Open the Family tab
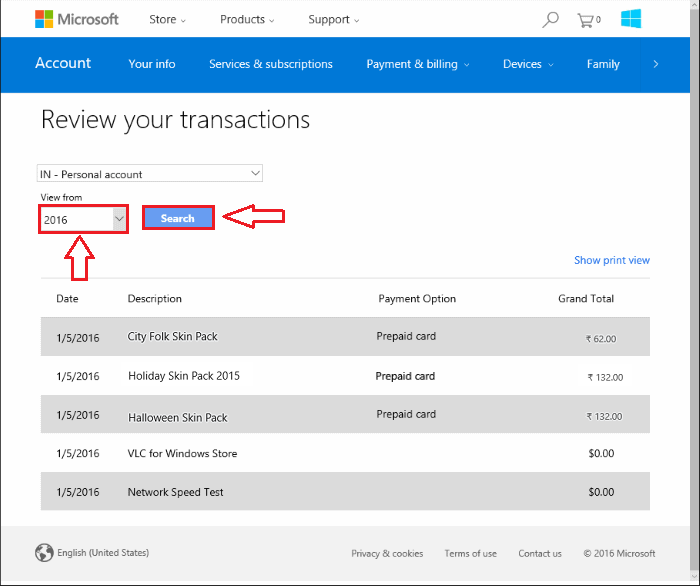Image resolution: width=700 pixels, height=586 pixels. (x=603, y=64)
